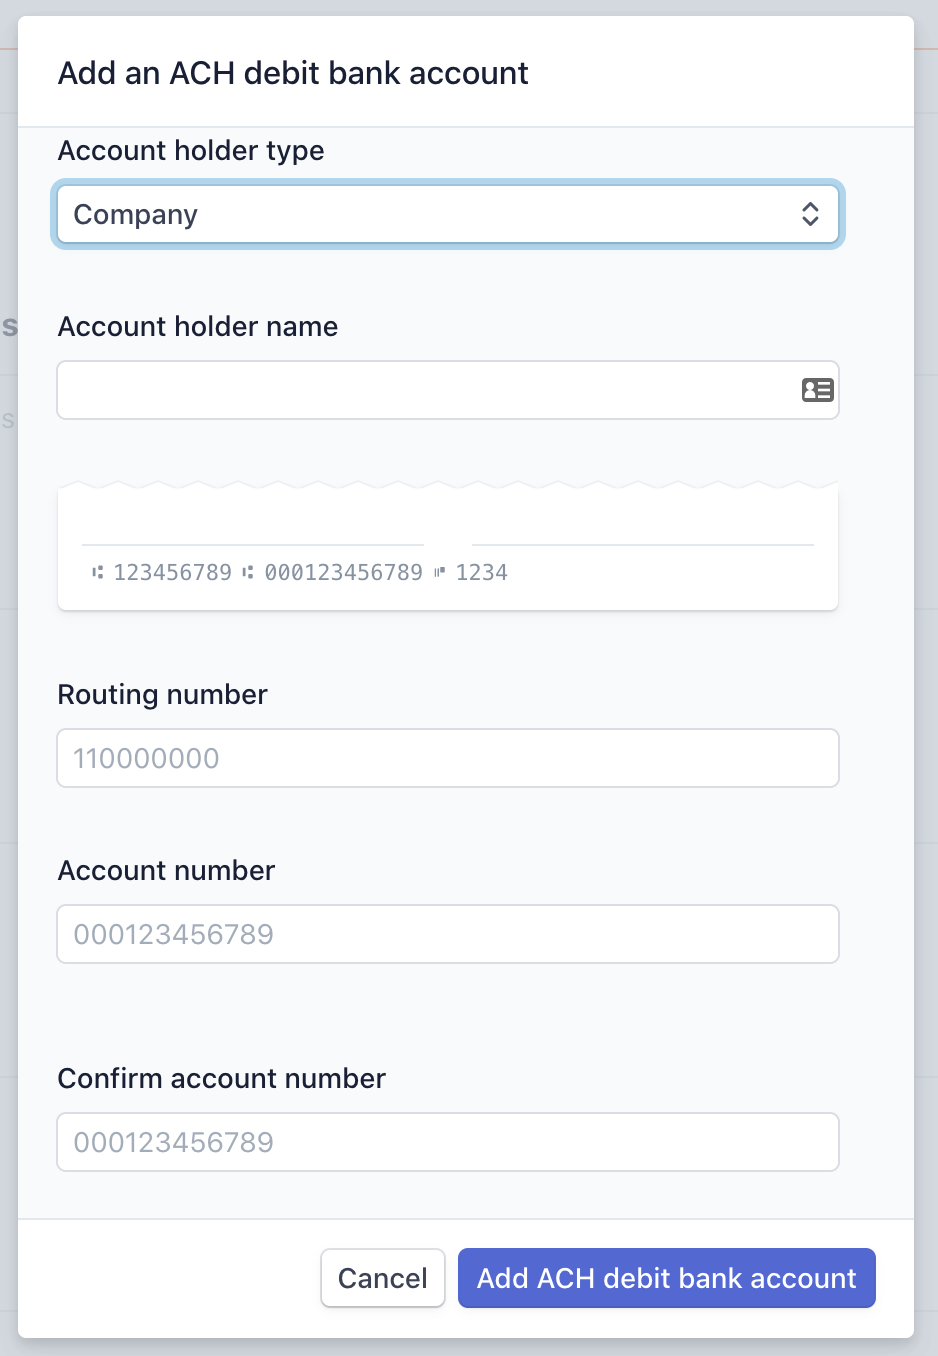Click sample routing number 123456789 on check
The width and height of the screenshot is (938, 1356).
point(172,572)
